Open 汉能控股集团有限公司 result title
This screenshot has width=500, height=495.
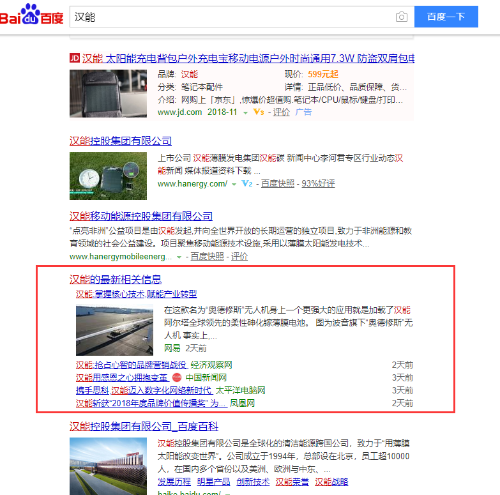coord(120,141)
